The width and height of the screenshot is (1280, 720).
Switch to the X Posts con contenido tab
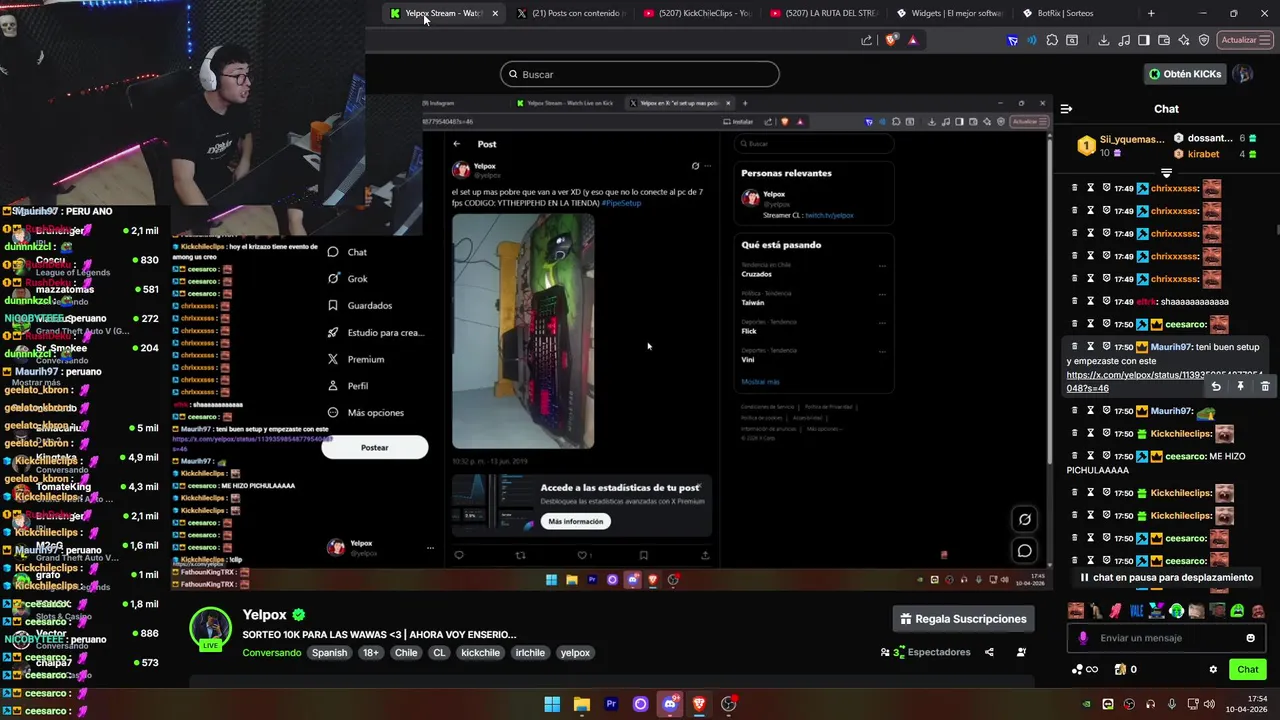tap(570, 13)
